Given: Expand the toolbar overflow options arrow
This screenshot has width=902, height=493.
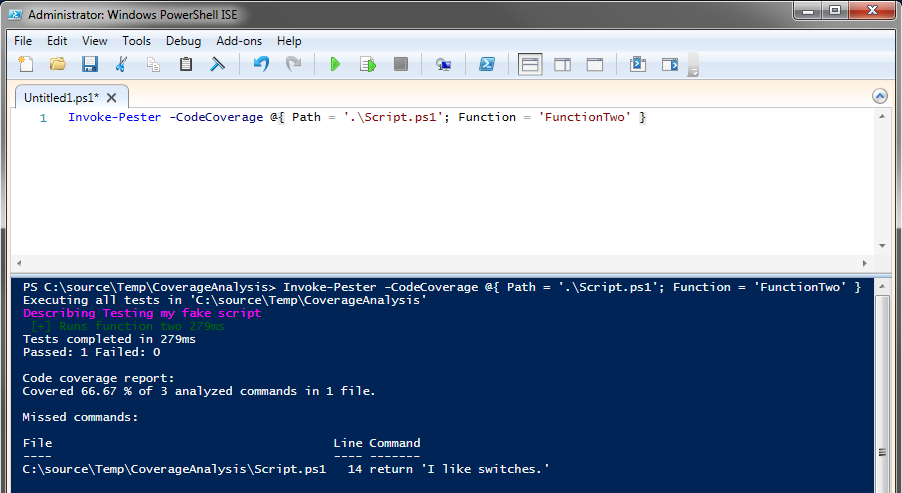Looking at the screenshot, I should [x=693, y=70].
